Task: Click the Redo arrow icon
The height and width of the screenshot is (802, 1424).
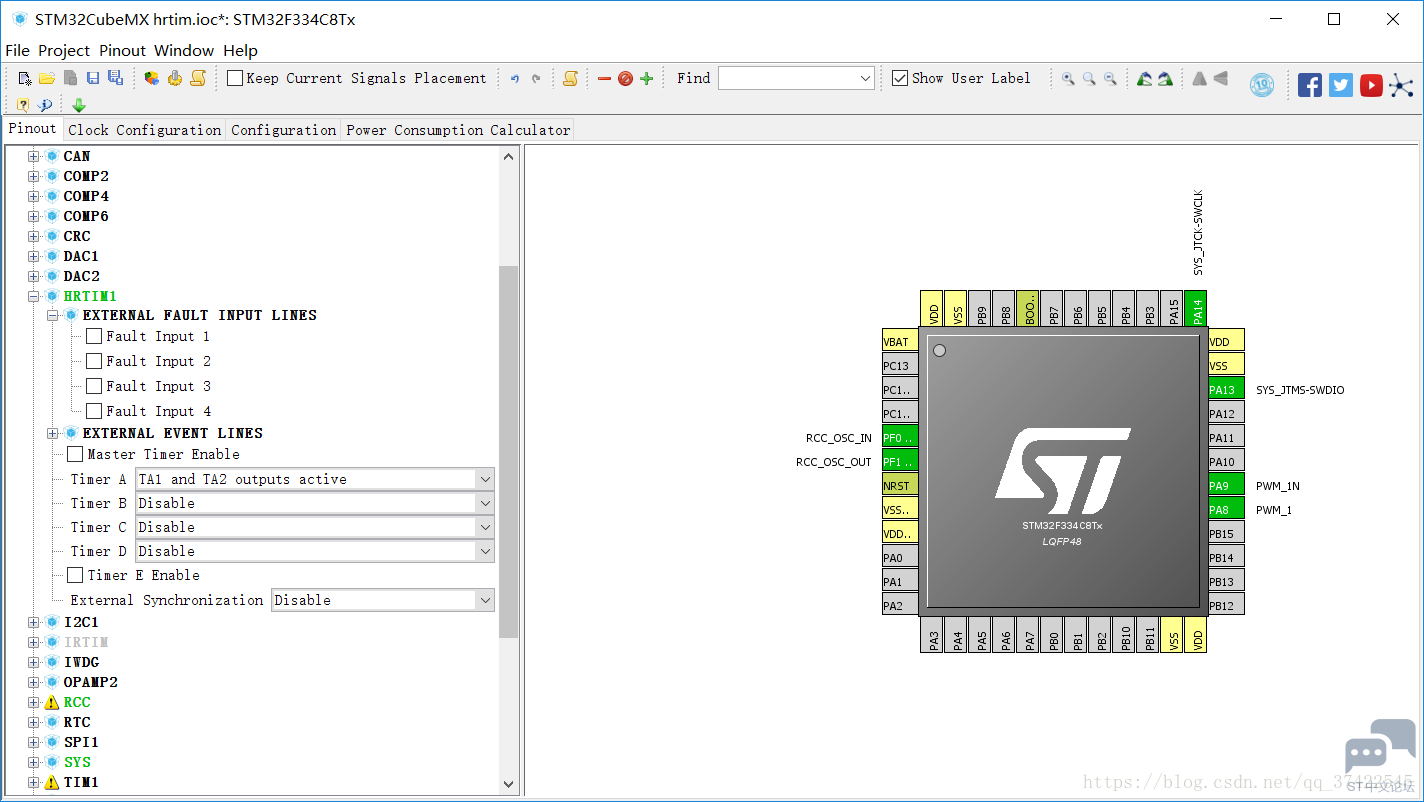Action: click(x=536, y=78)
